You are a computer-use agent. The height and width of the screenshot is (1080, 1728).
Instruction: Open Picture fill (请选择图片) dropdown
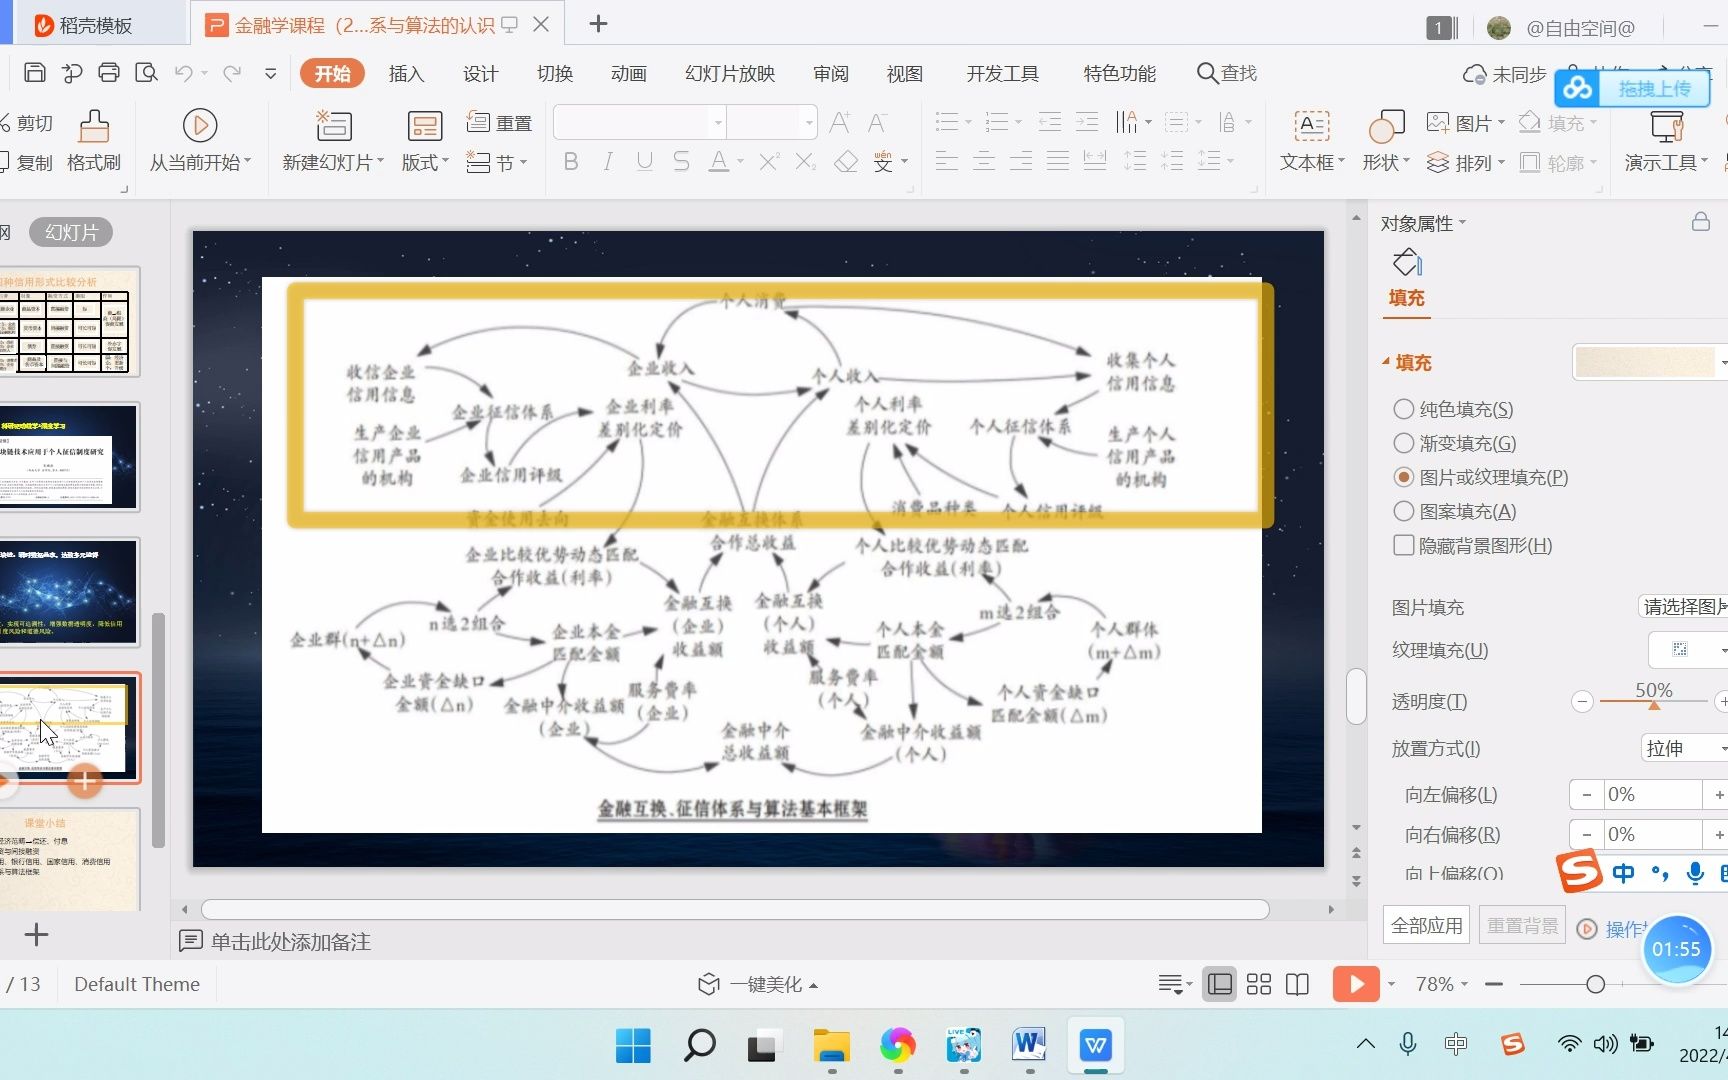point(1683,607)
